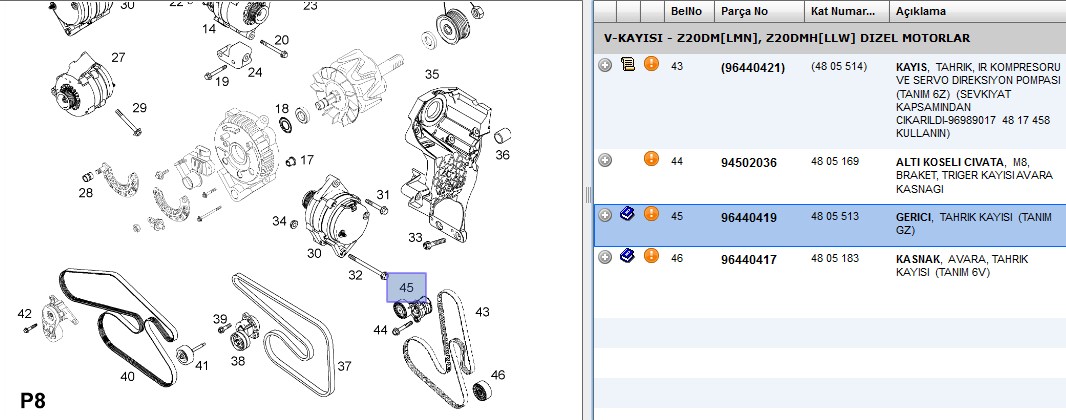Select callout 34 beside the nut

[279, 220]
